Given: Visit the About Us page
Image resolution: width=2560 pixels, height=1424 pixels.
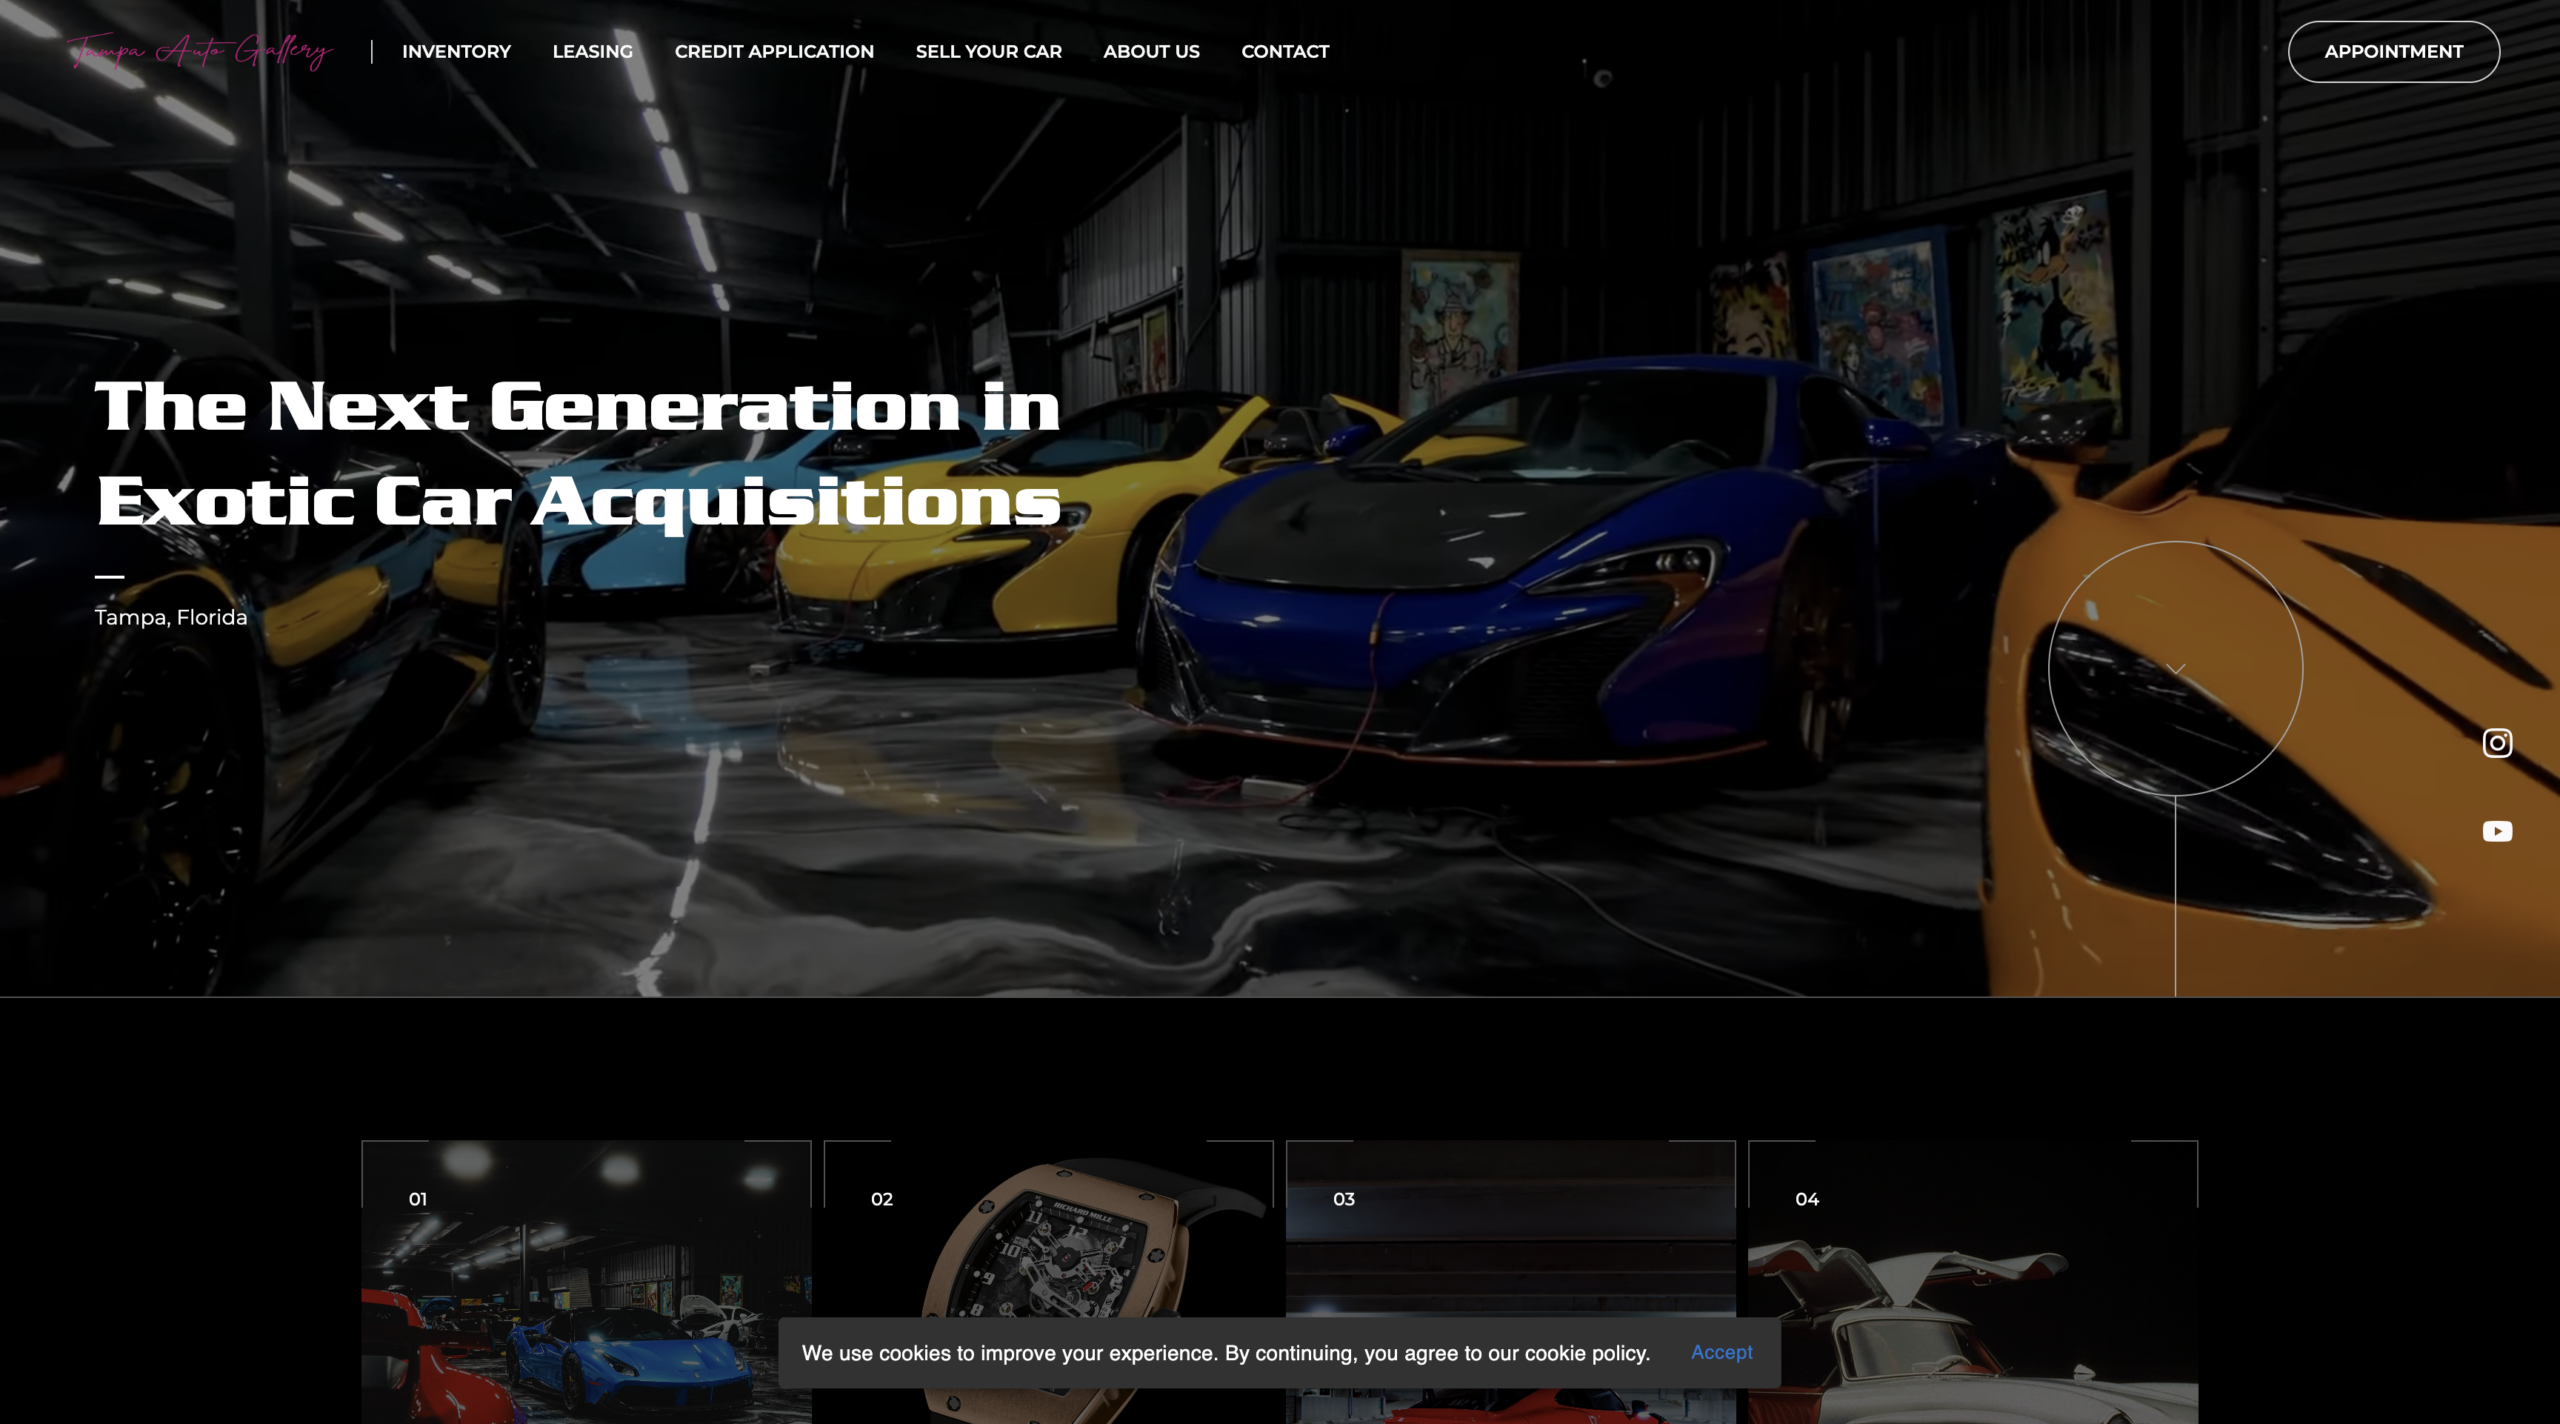Looking at the screenshot, I should tap(1151, 51).
